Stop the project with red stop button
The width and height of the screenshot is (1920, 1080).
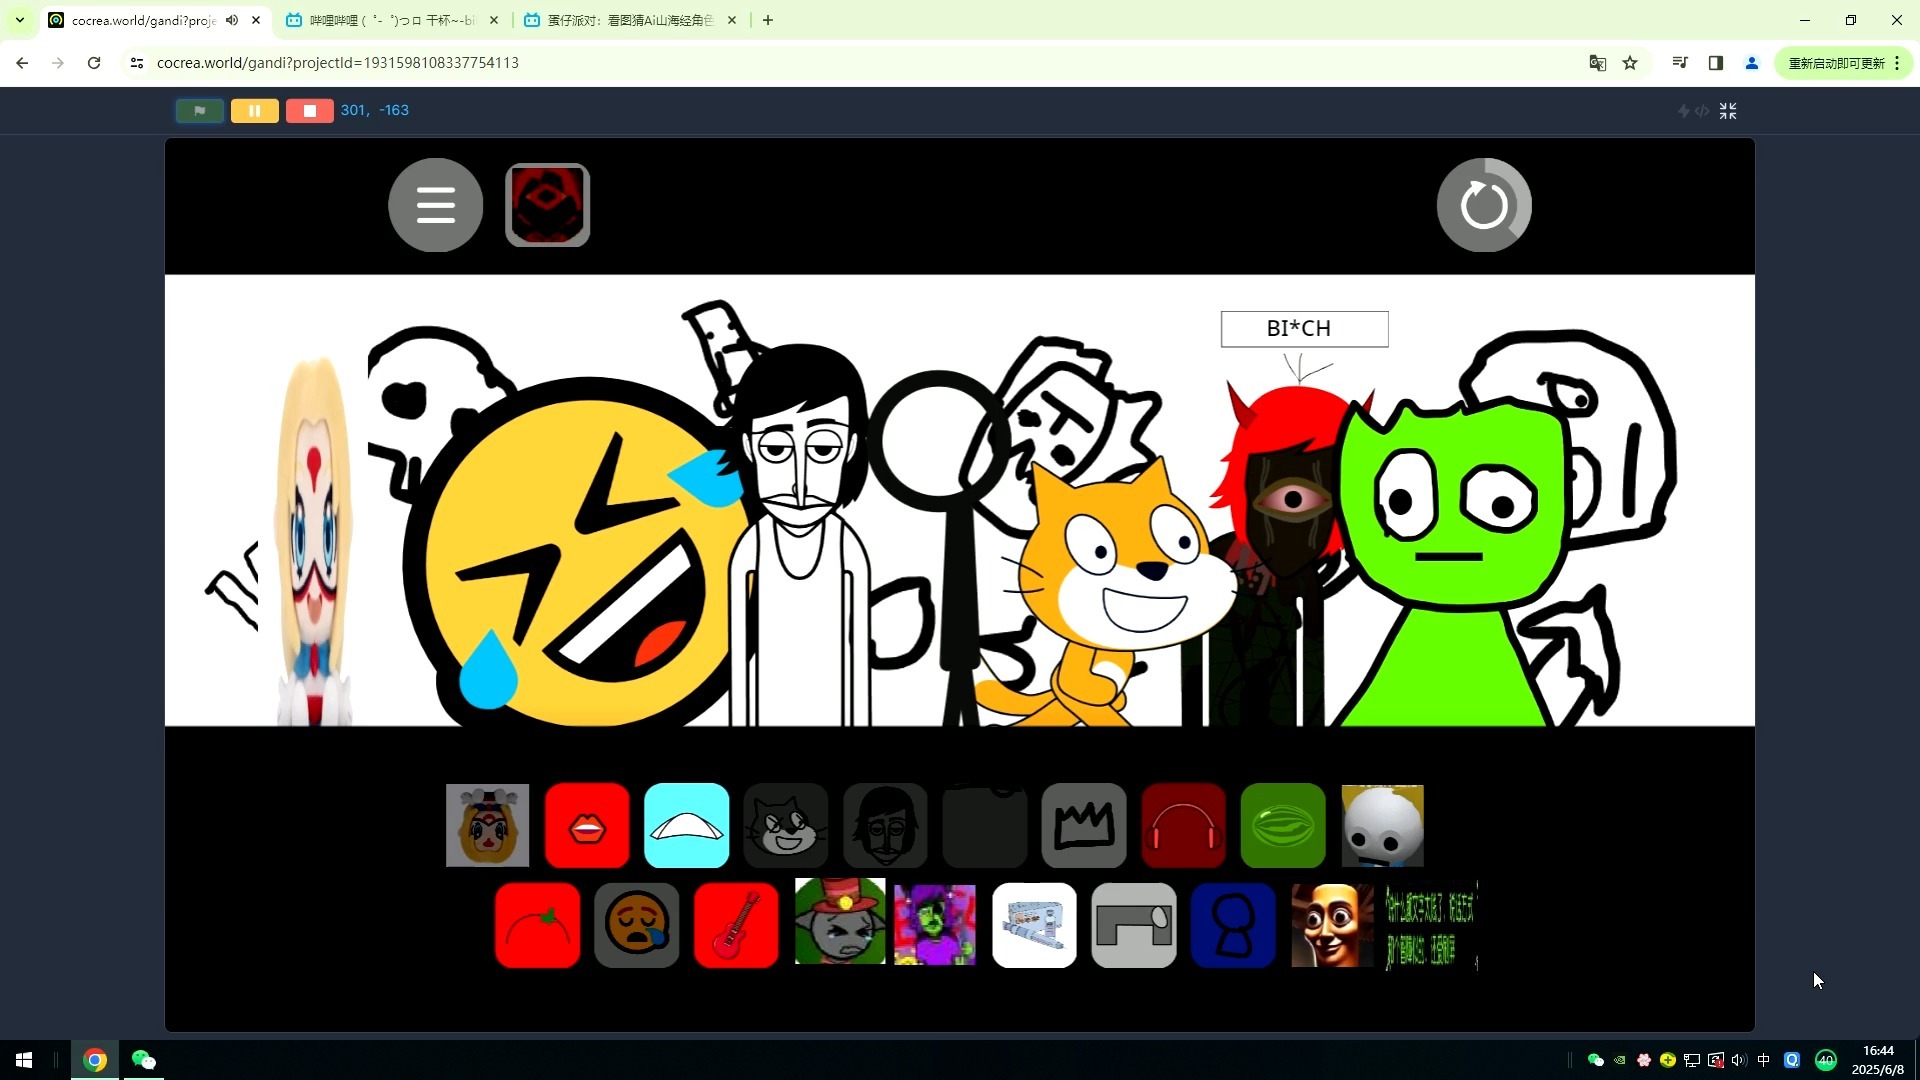click(x=310, y=111)
